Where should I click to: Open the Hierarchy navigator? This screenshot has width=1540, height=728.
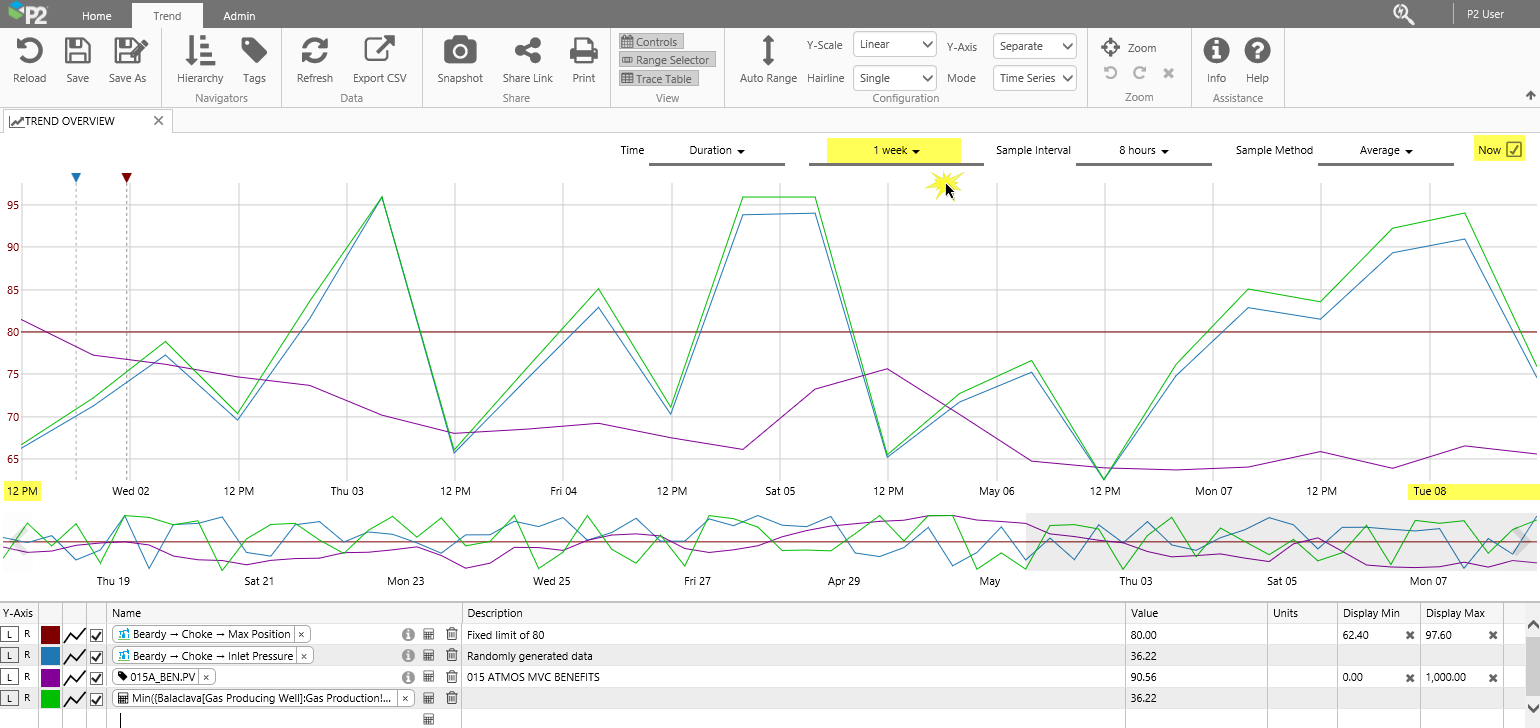[200, 51]
